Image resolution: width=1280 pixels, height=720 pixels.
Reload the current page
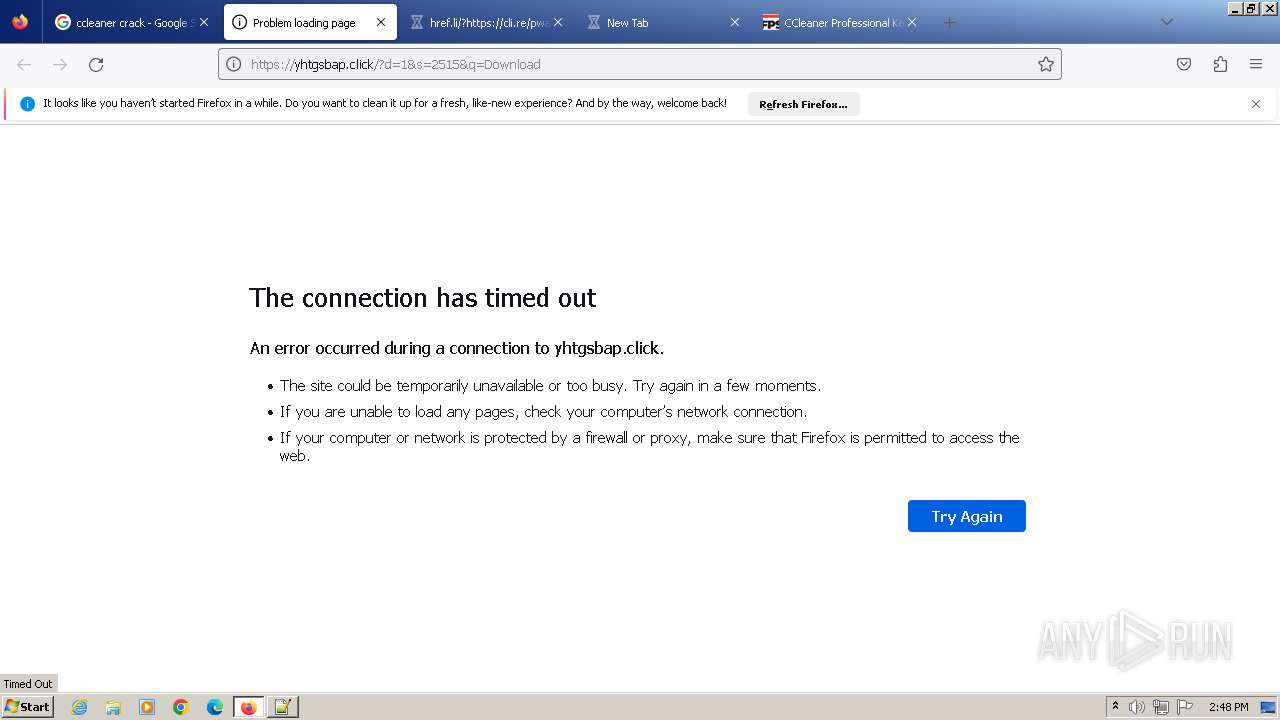click(96, 64)
